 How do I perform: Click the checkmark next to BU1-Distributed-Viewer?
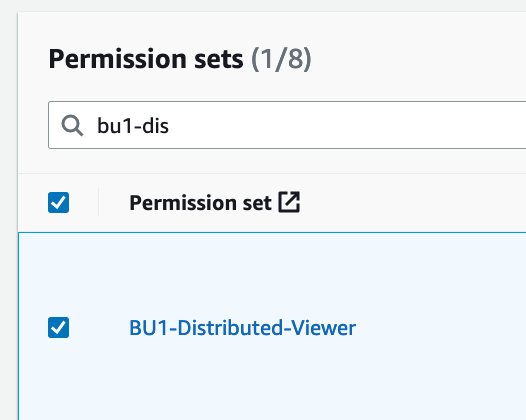tap(58, 327)
